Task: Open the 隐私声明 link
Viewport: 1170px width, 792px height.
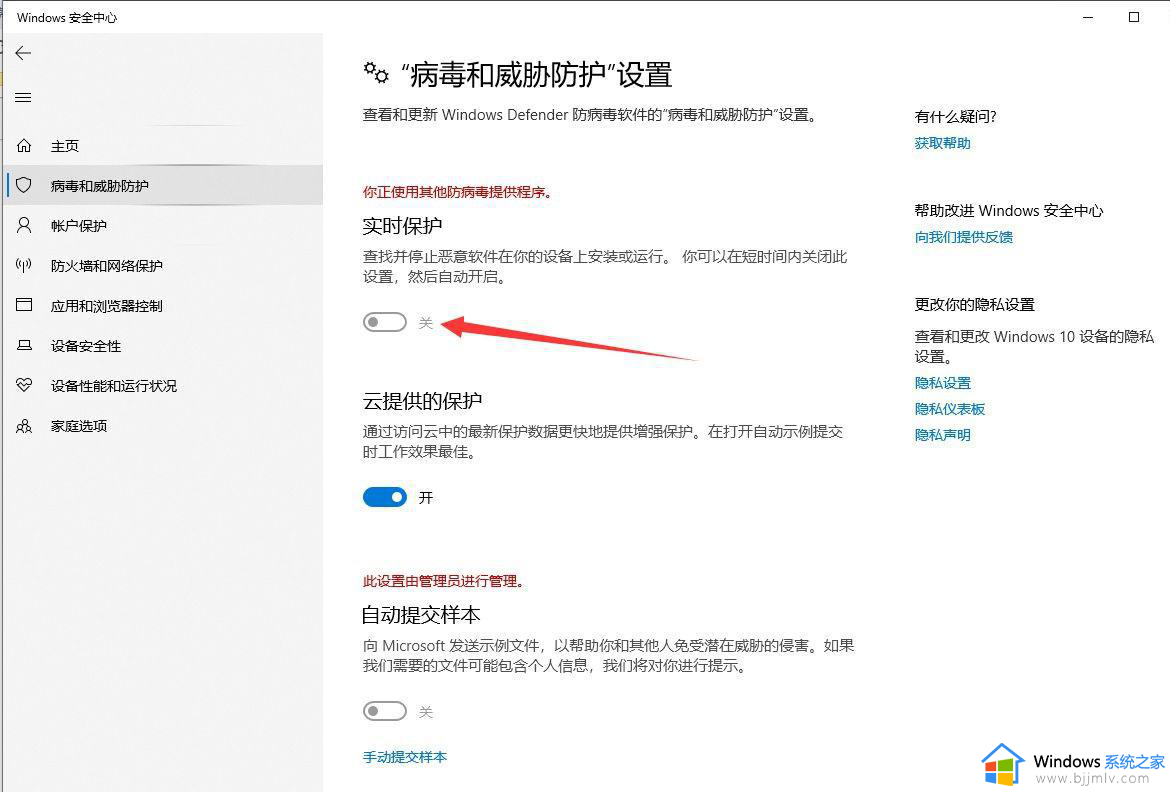Action: pyautogui.click(x=943, y=435)
